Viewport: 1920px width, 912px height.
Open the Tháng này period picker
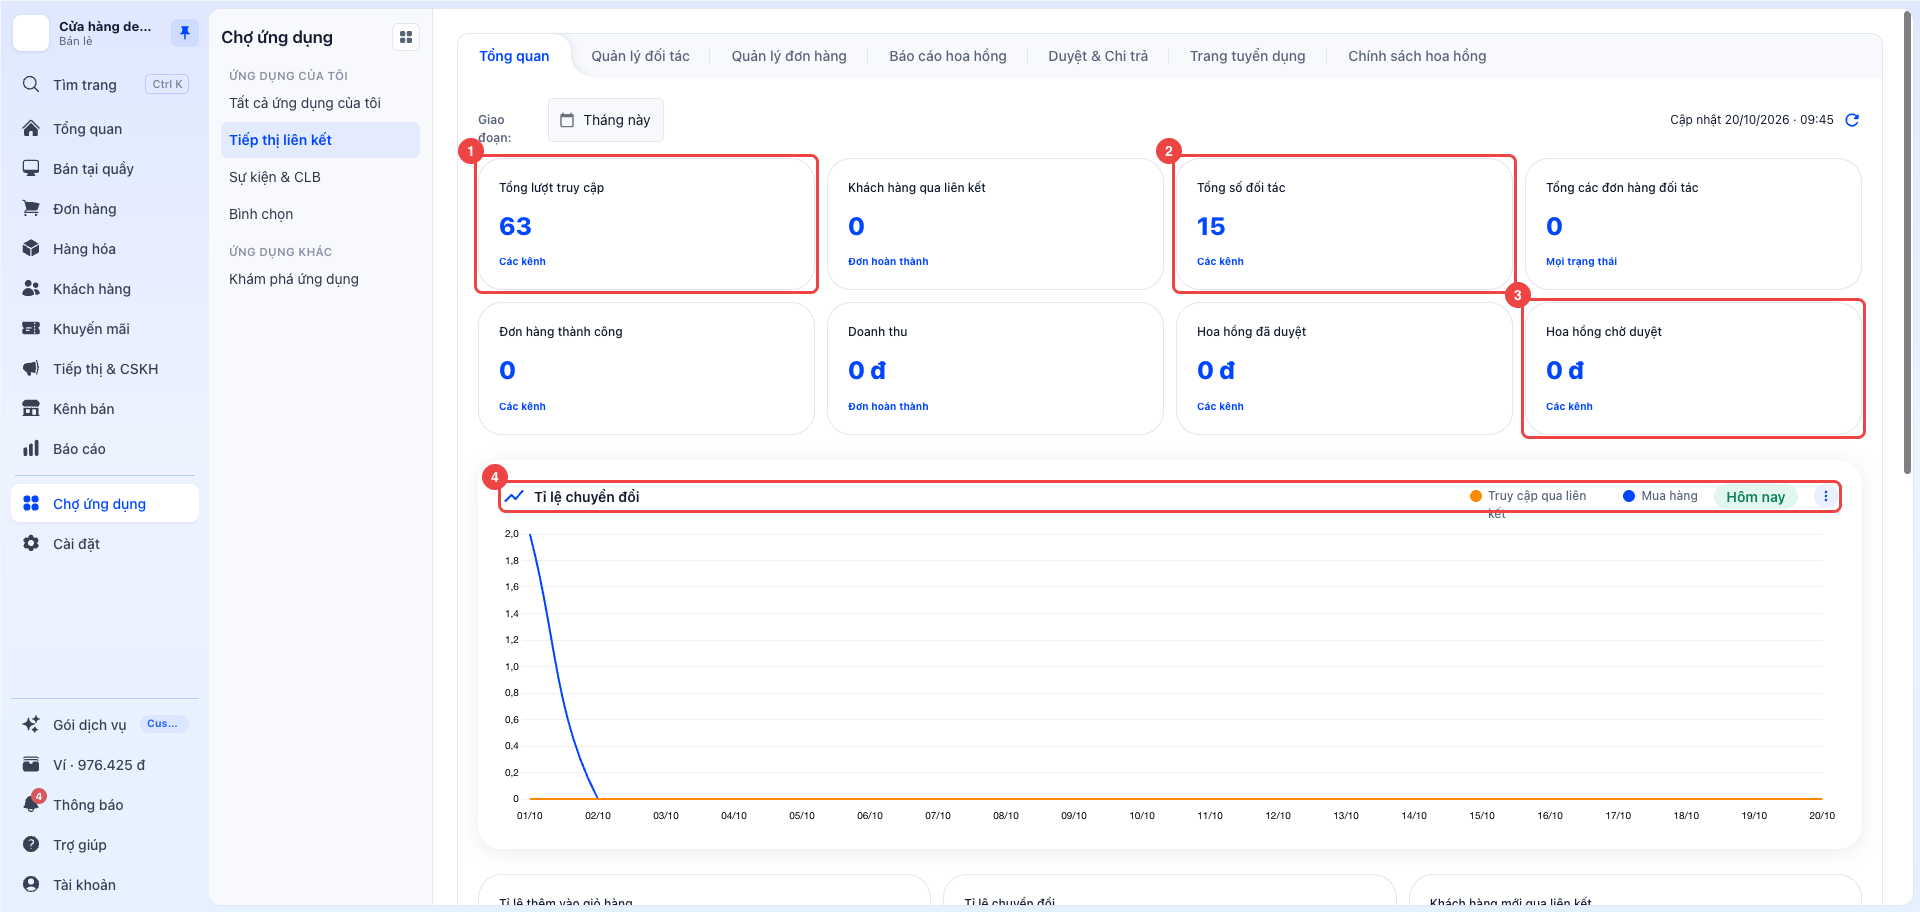pos(605,120)
